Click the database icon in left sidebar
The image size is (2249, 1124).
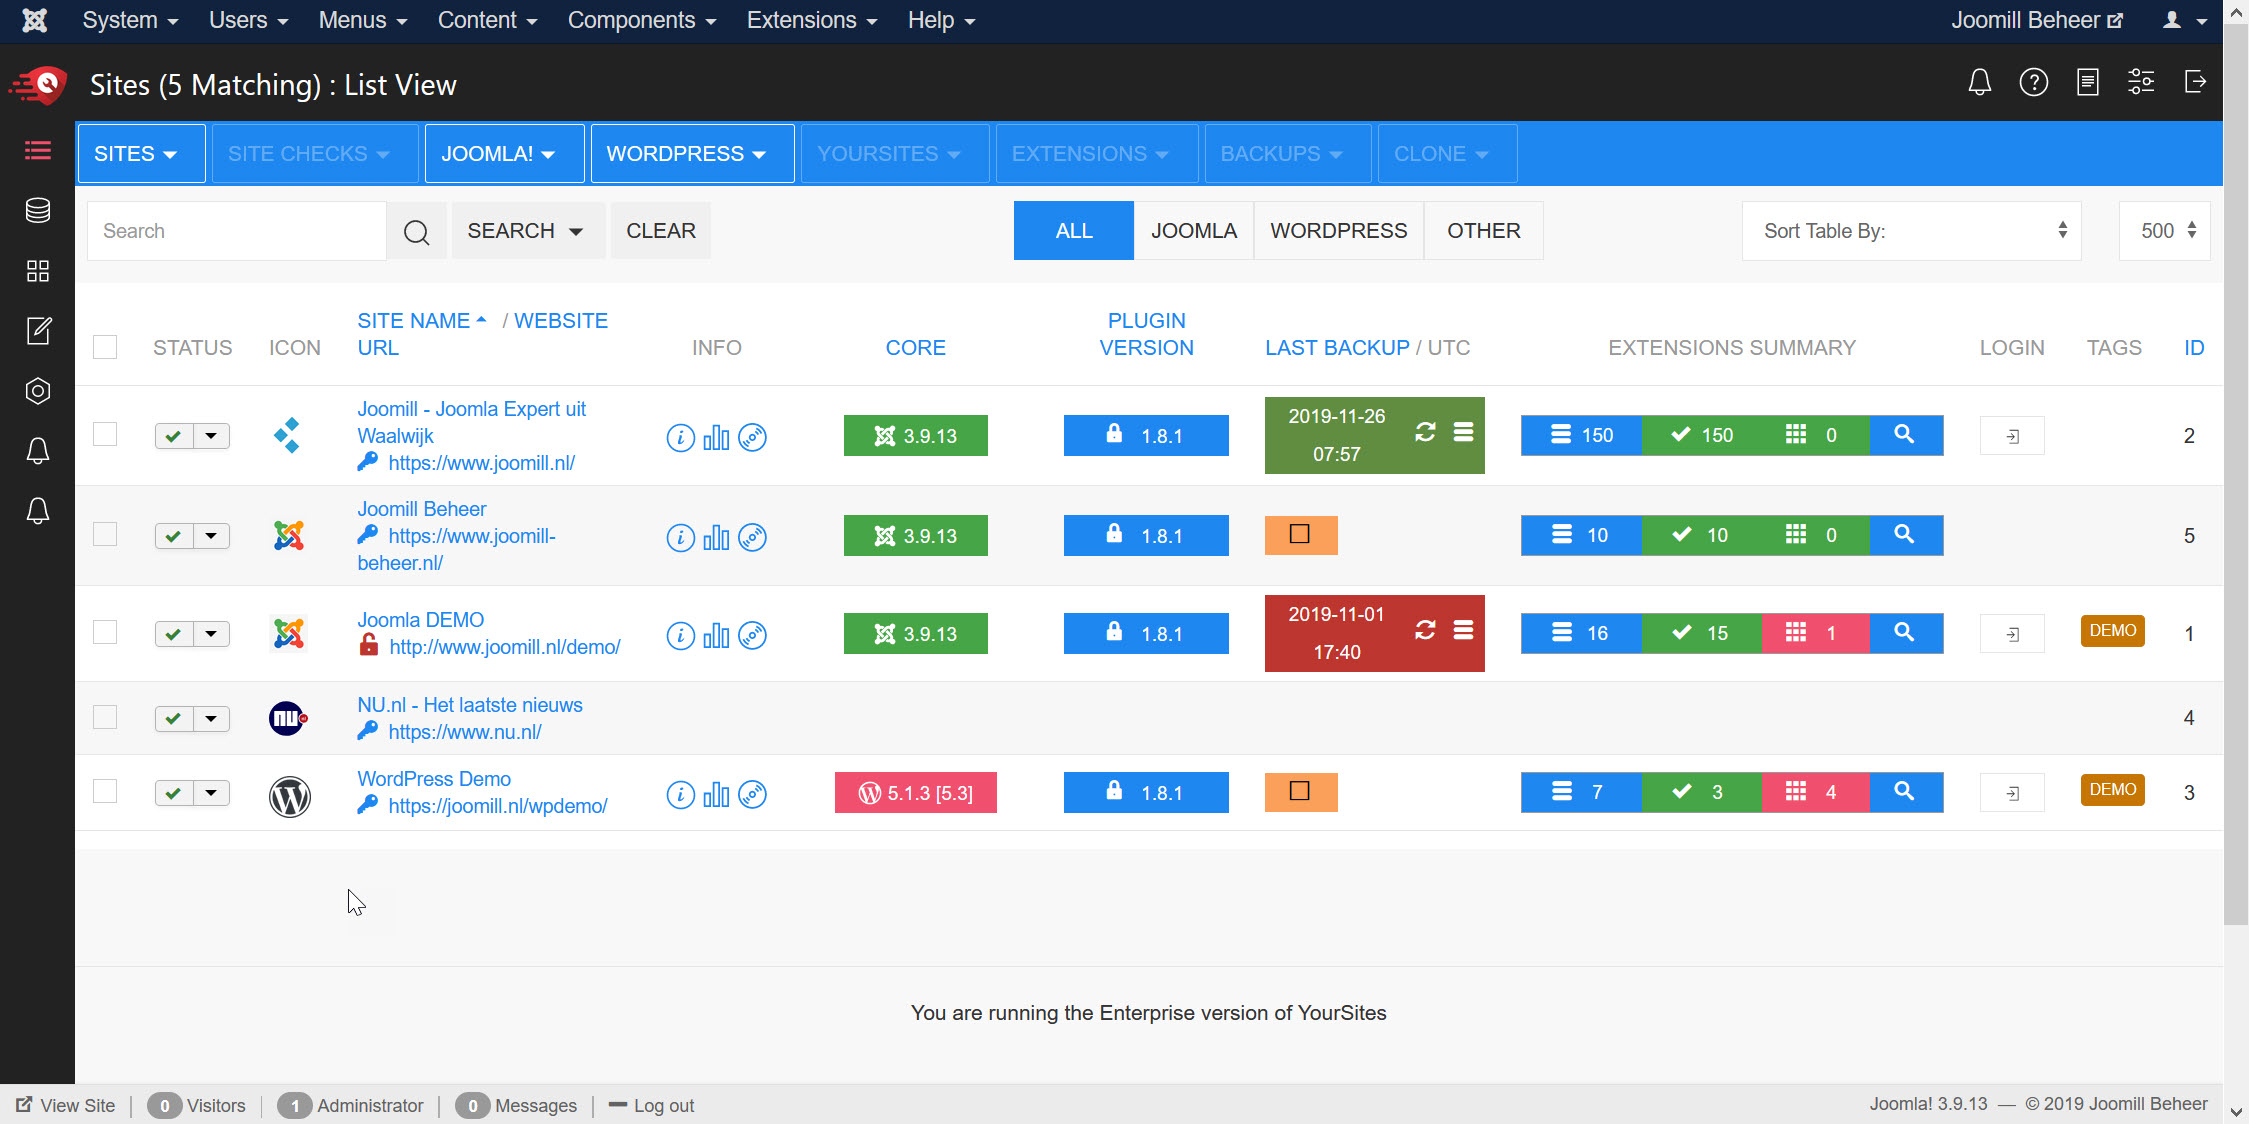[37, 210]
